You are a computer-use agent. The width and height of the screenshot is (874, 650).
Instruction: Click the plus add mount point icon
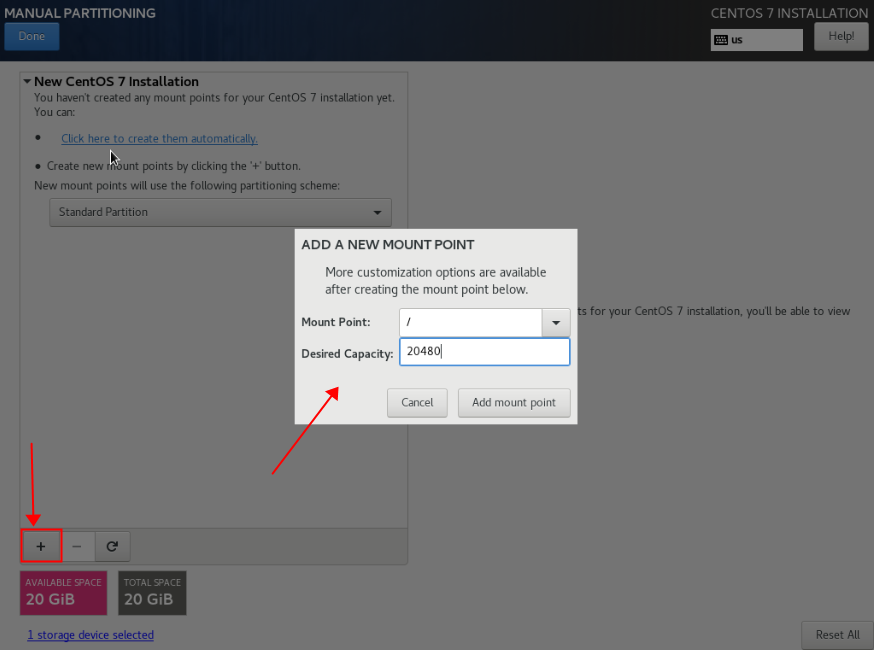(41, 546)
